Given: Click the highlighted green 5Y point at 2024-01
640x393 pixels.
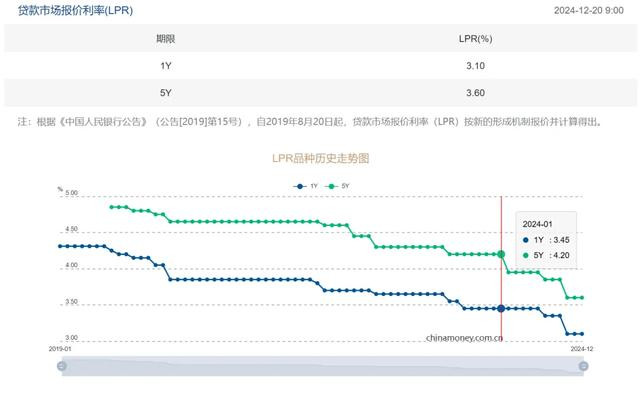Looking at the screenshot, I should [x=501, y=254].
